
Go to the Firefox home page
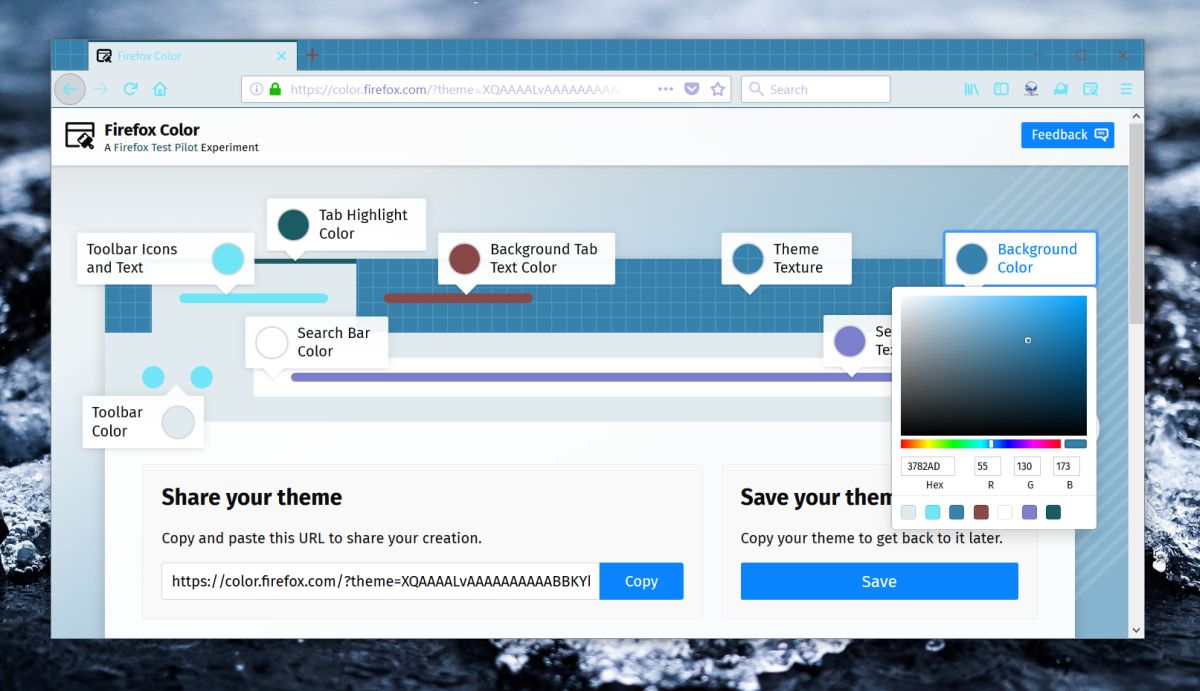160,89
